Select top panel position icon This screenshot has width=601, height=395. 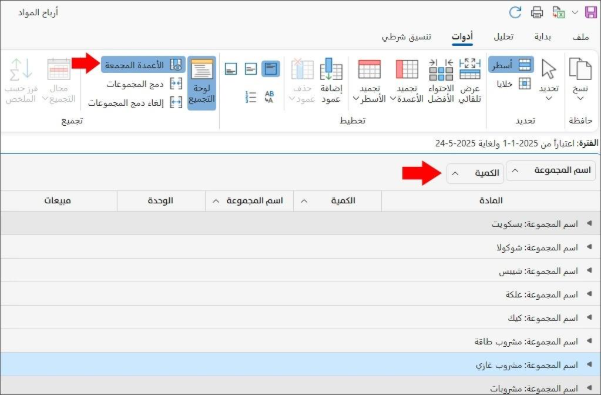[271, 69]
